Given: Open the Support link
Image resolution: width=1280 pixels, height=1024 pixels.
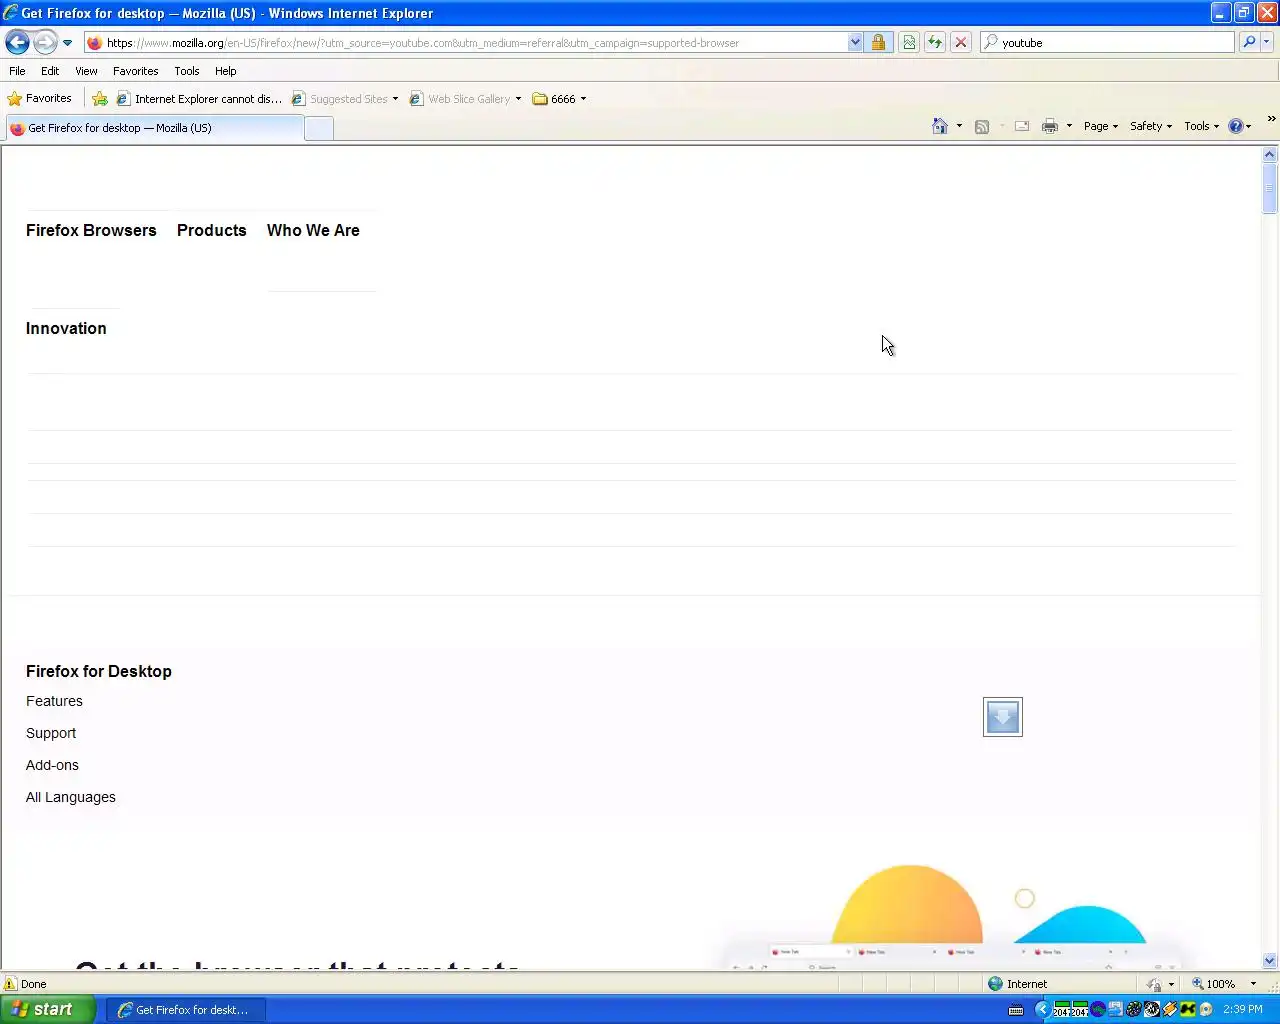Looking at the screenshot, I should pos(51,733).
